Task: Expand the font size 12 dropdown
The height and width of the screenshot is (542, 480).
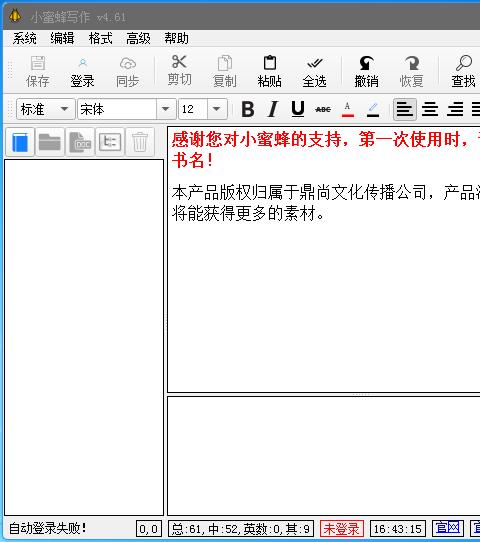Action: click(x=217, y=109)
